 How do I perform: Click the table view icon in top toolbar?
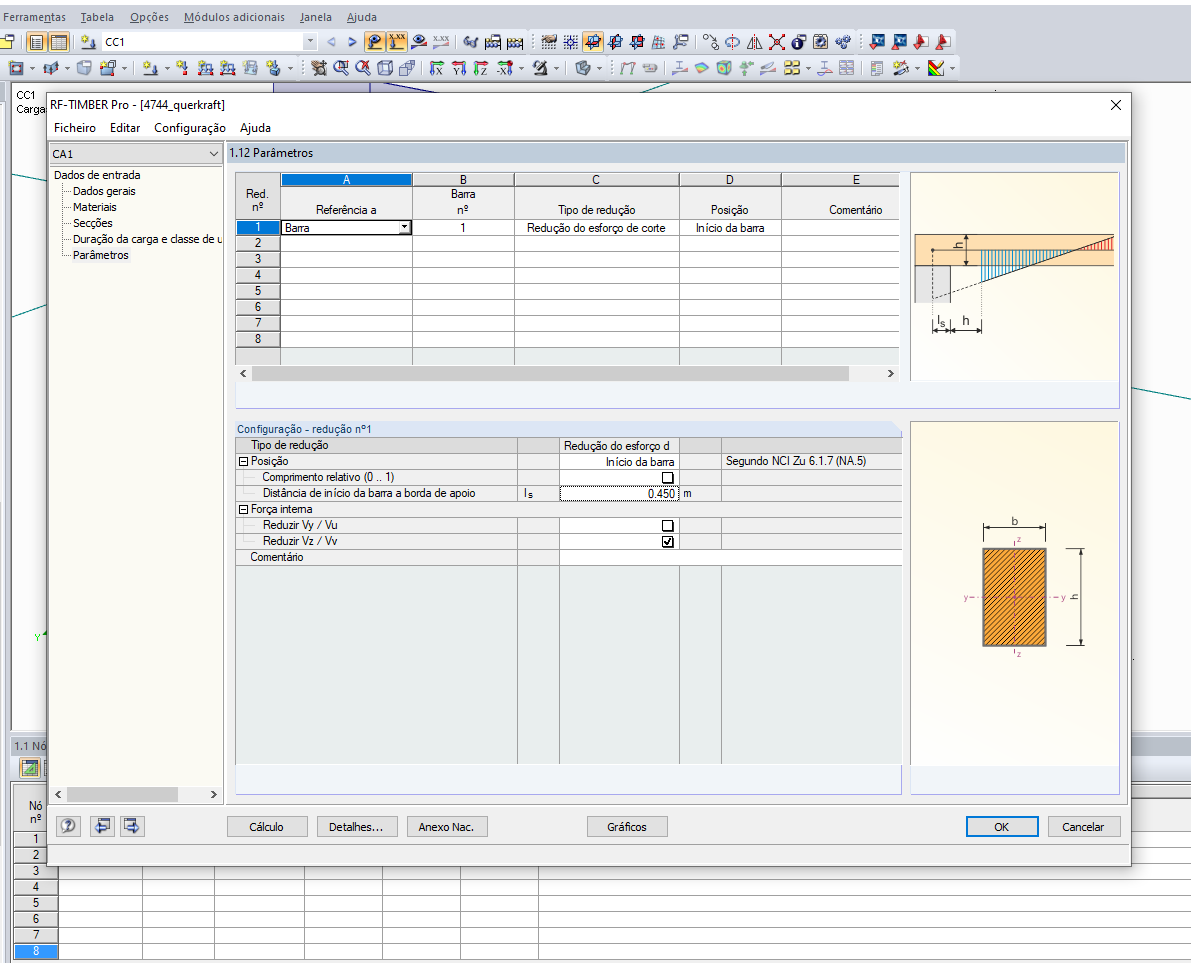click(x=58, y=42)
